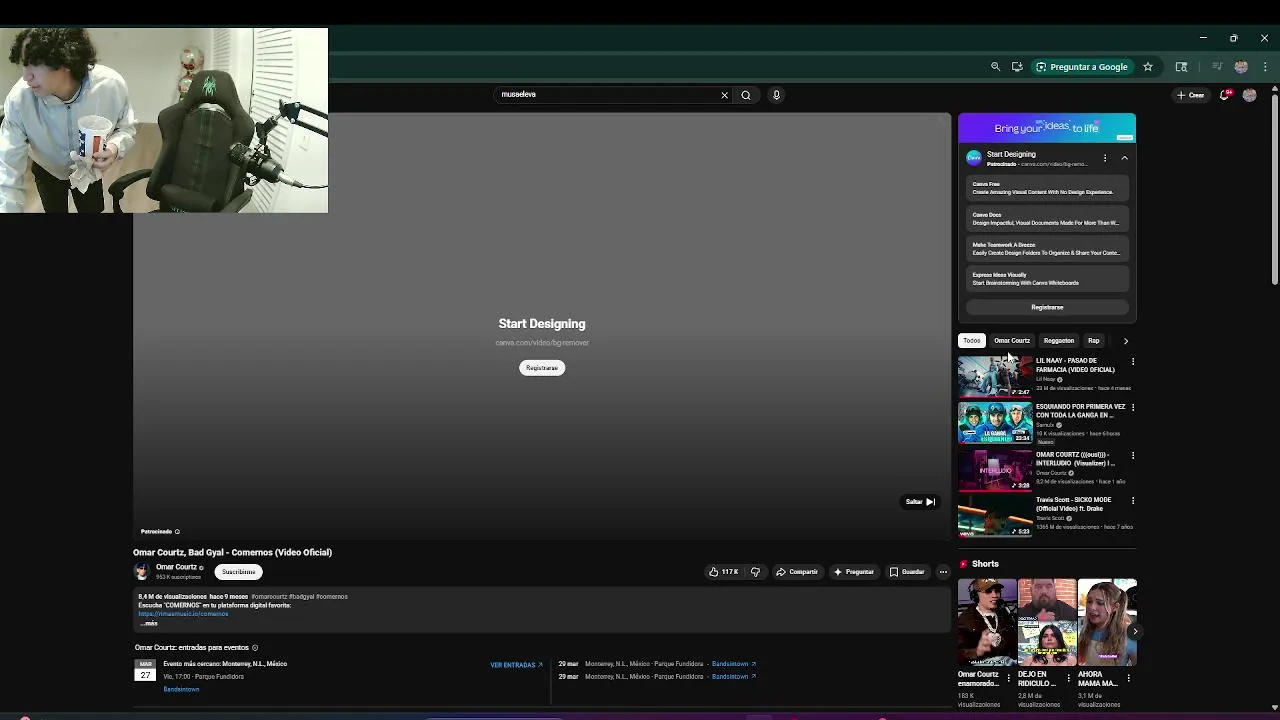Open the rimasmusic link in the description

point(183,614)
